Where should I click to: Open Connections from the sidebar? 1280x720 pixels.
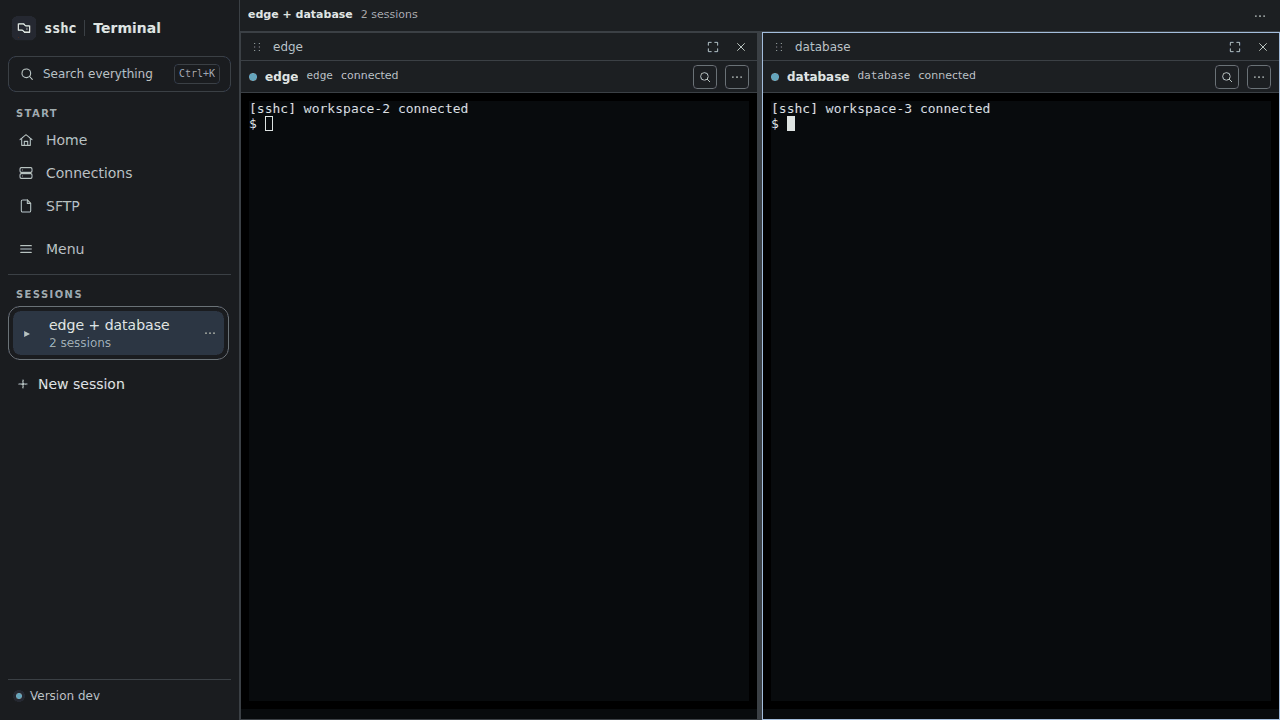(119, 173)
